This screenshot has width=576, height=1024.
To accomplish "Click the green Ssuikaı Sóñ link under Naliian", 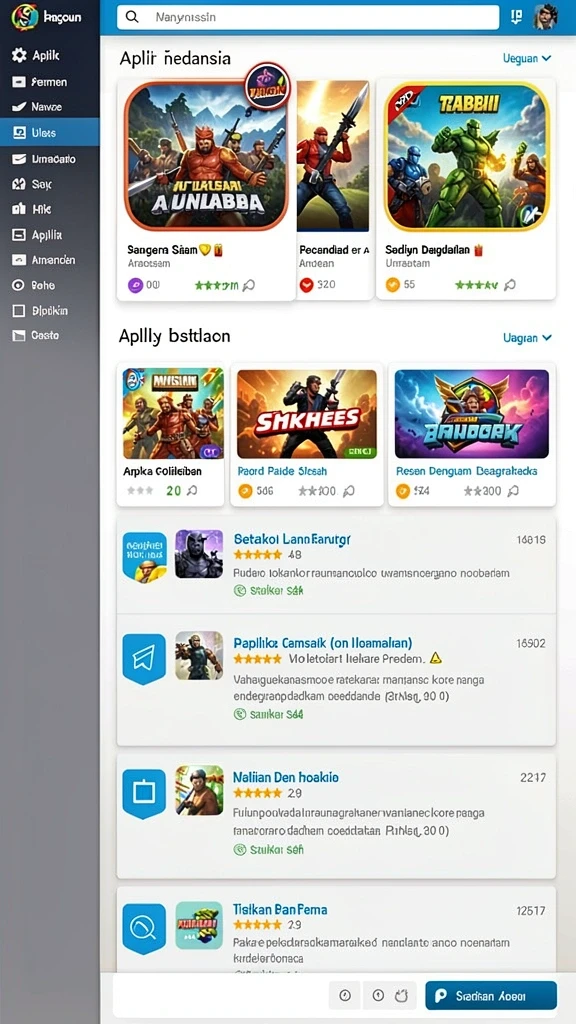I will (268, 850).
